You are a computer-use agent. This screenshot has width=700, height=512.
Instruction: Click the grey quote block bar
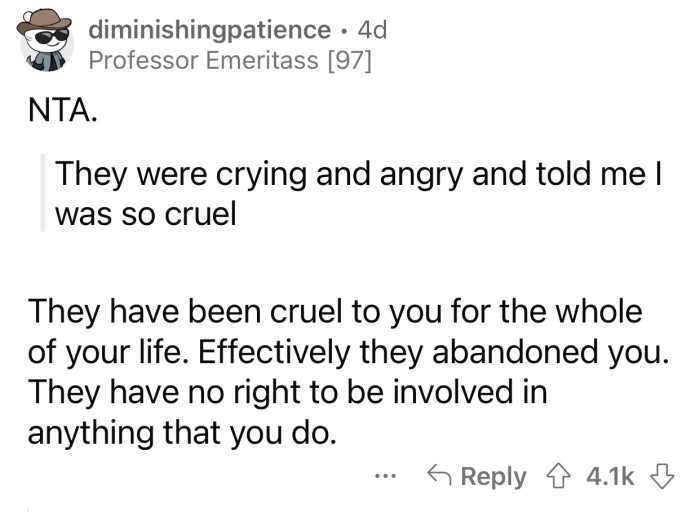[x=43, y=193]
